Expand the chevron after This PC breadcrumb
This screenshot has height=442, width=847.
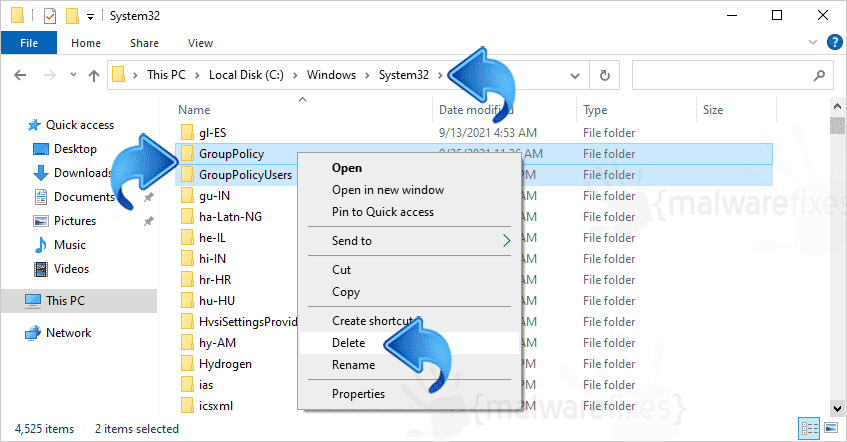(198, 75)
